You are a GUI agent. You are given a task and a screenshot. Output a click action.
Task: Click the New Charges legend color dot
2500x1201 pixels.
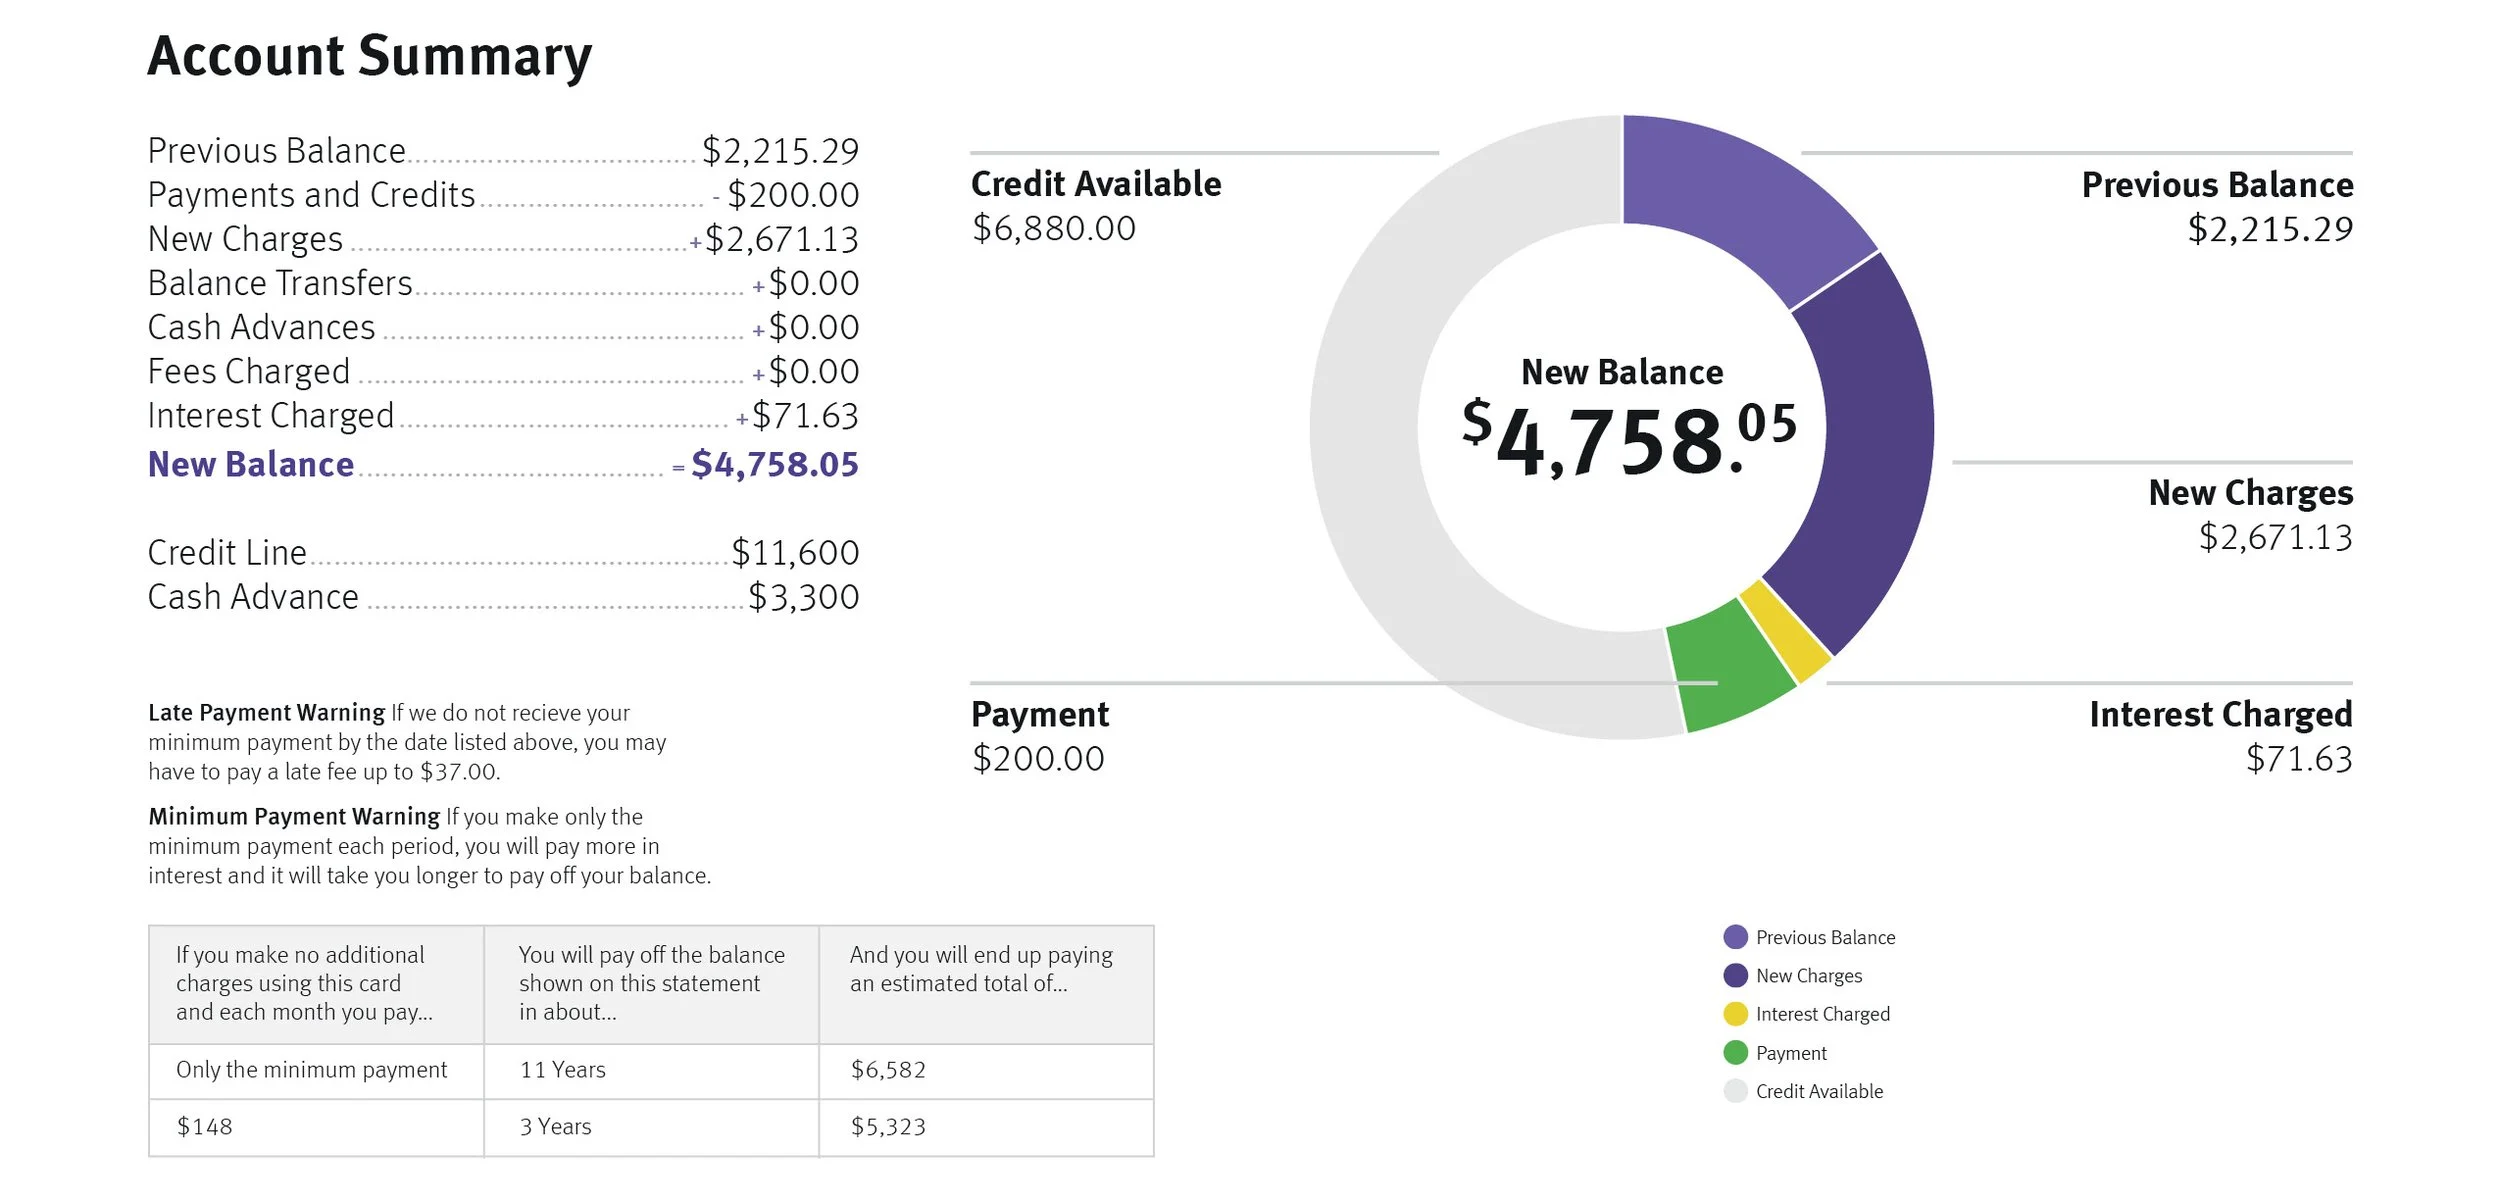[x=1735, y=975]
